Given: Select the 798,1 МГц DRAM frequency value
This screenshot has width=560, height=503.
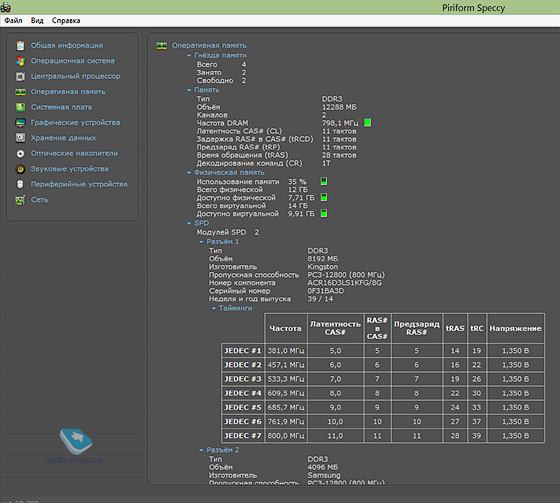Looking at the screenshot, I should point(340,123).
